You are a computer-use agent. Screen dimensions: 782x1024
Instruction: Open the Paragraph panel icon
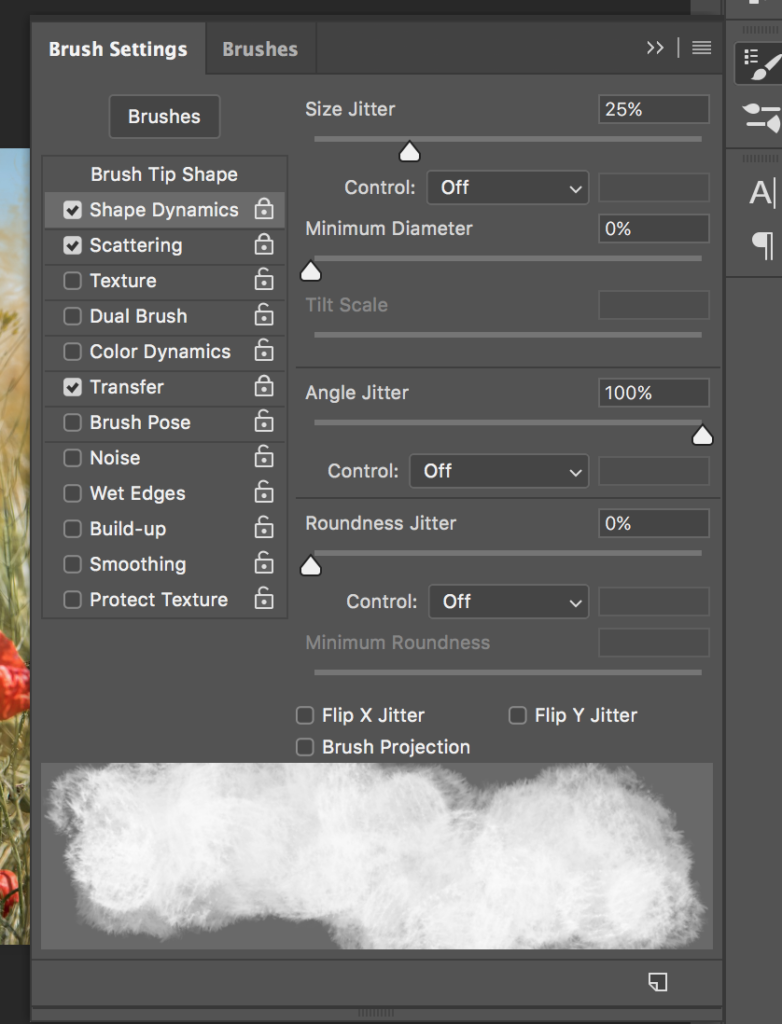pyautogui.click(x=762, y=246)
